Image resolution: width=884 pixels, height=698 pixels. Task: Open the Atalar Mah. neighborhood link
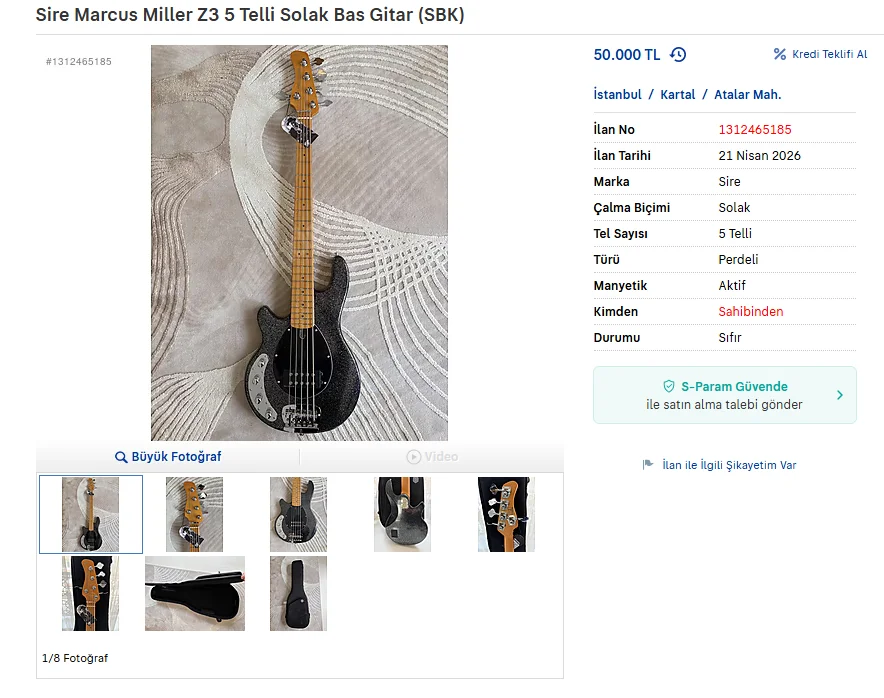pos(747,94)
